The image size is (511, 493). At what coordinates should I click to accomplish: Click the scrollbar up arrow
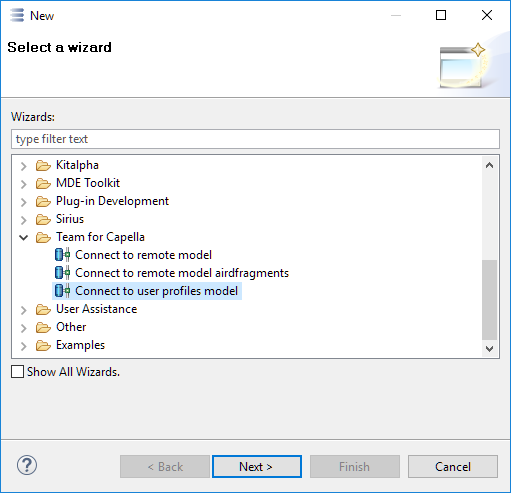pyautogui.click(x=489, y=165)
